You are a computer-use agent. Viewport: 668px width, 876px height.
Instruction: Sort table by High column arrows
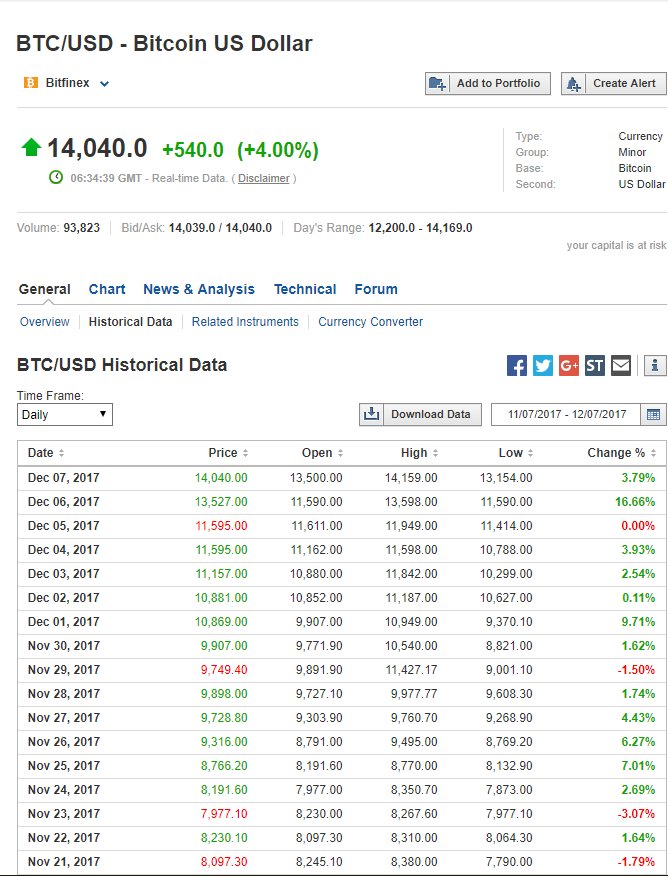(x=435, y=453)
